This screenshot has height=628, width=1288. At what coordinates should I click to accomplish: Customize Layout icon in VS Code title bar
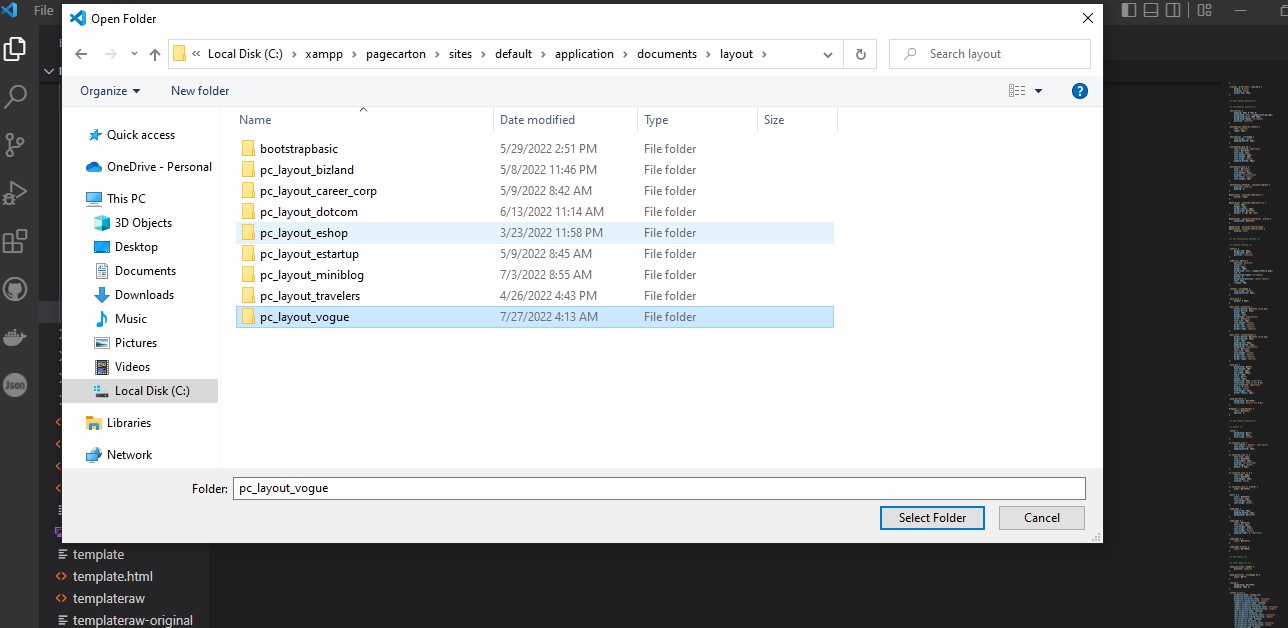tap(1205, 10)
